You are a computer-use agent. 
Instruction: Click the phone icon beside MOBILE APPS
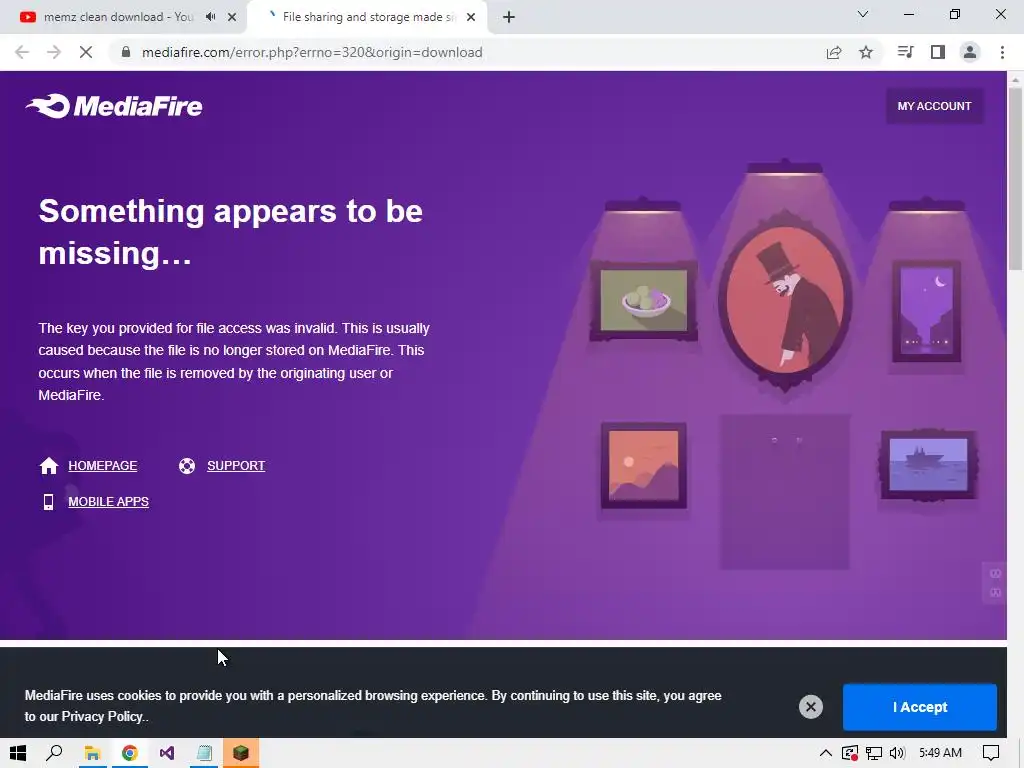pos(48,502)
